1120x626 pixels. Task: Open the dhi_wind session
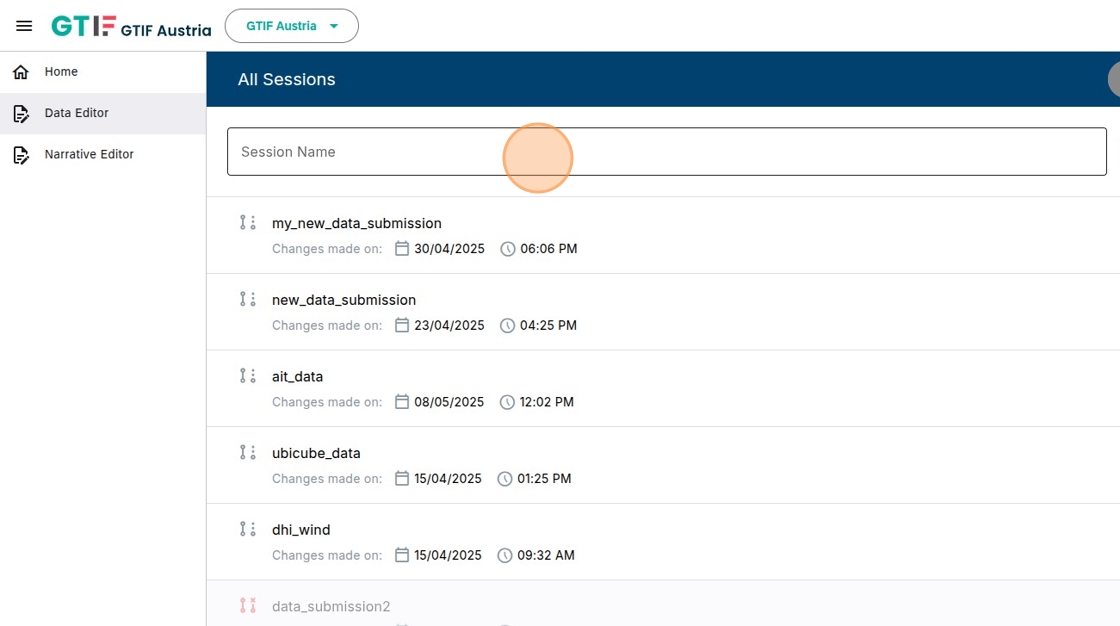coord(301,530)
